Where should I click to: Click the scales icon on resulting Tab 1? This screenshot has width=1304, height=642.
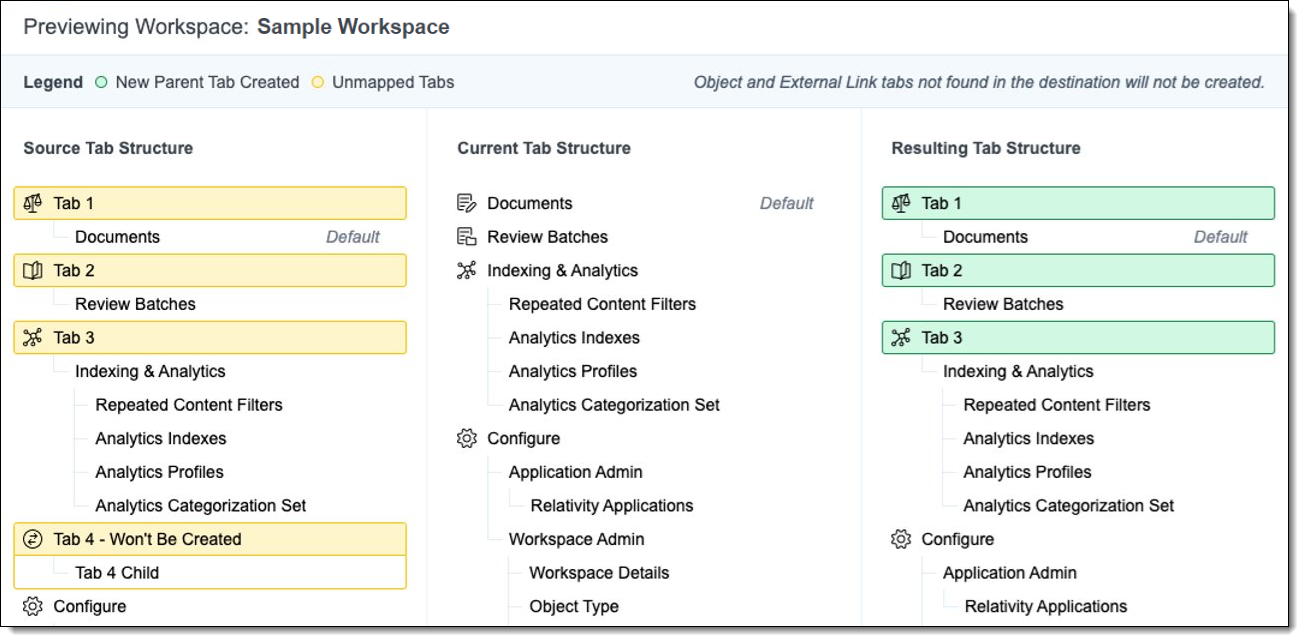(x=901, y=203)
